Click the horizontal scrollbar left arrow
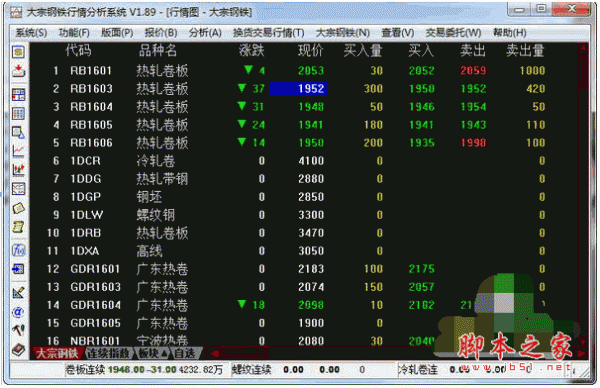 pos(214,353)
